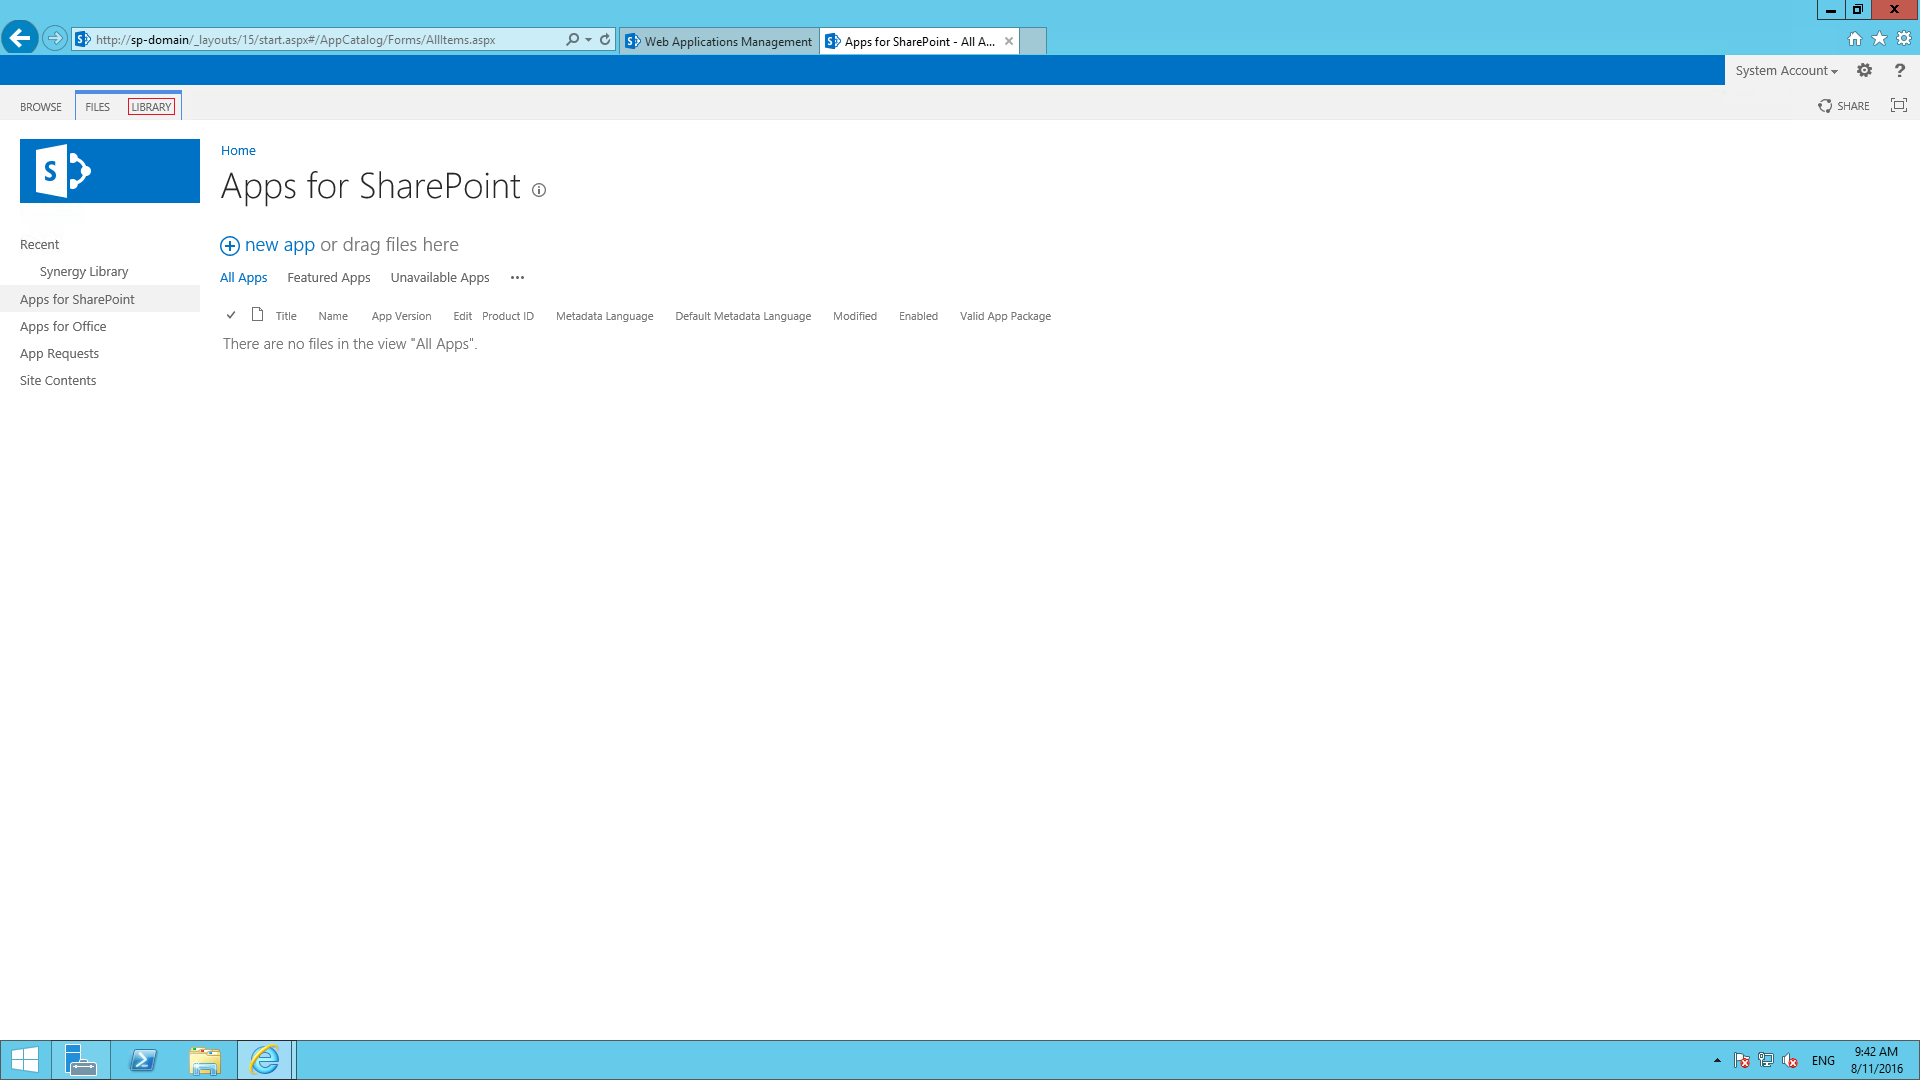1920x1080 pixels.
Task: Click the browser forward arrow button
Action: (x=55, y=39)
